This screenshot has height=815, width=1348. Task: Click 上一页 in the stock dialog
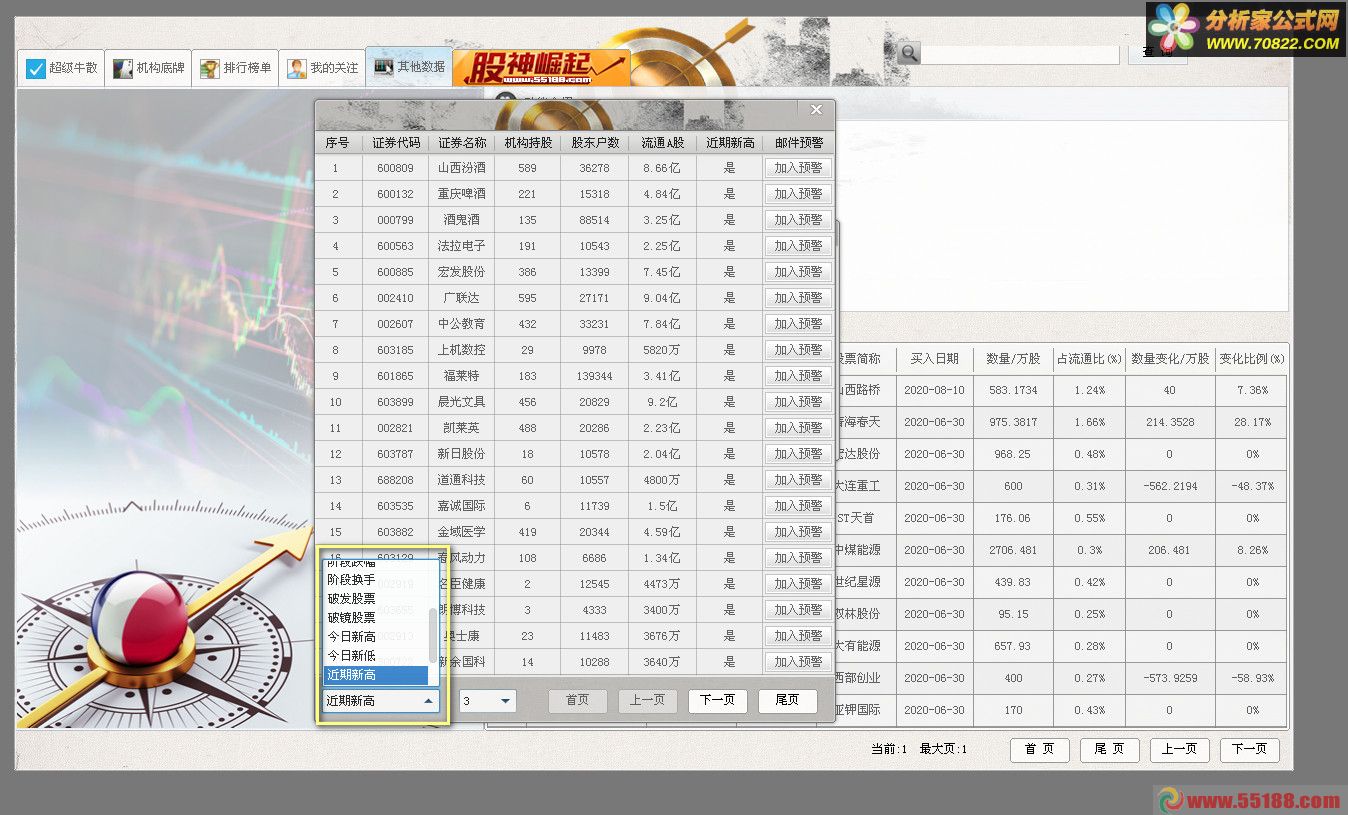(x=648, y=700)
